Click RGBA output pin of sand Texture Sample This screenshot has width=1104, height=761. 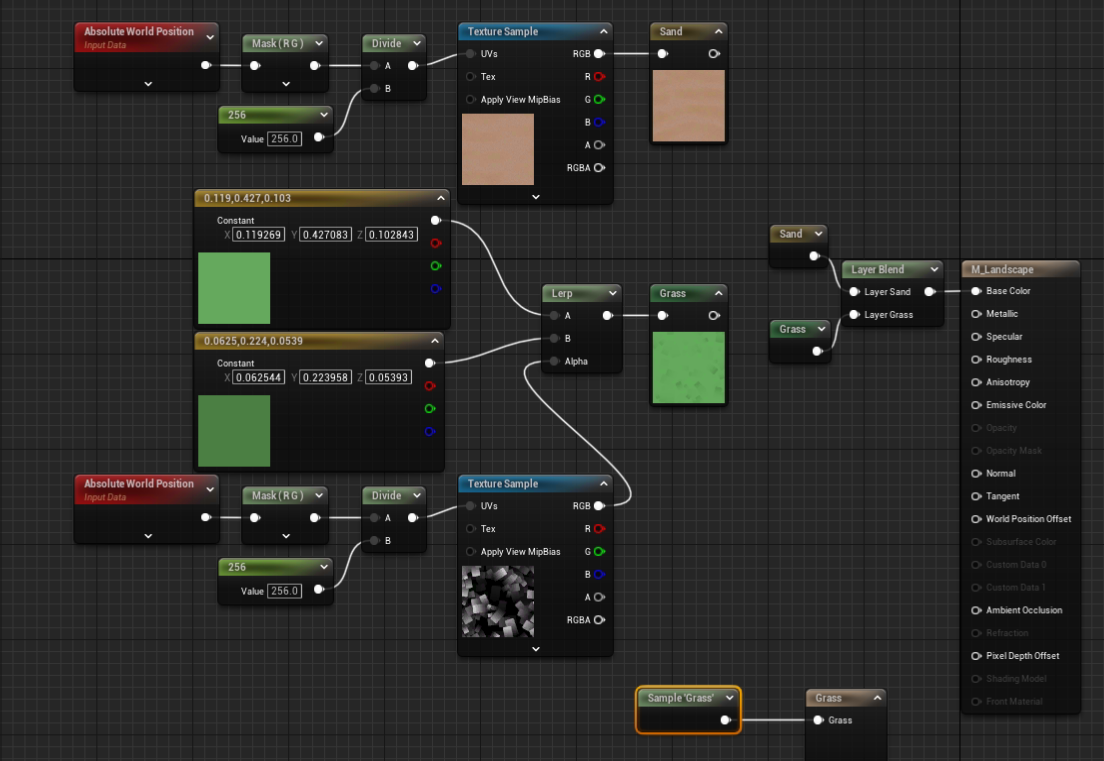coord(599,168)
